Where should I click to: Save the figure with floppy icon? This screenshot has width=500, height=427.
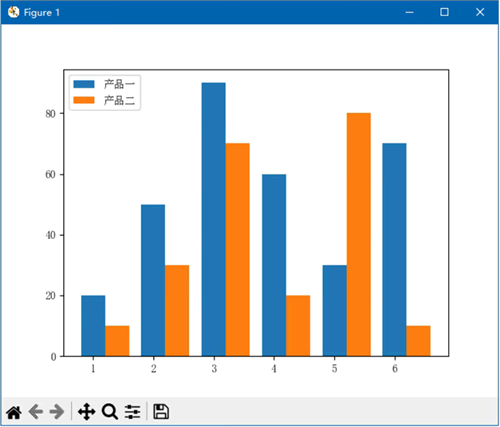click(x=161, y=412)
